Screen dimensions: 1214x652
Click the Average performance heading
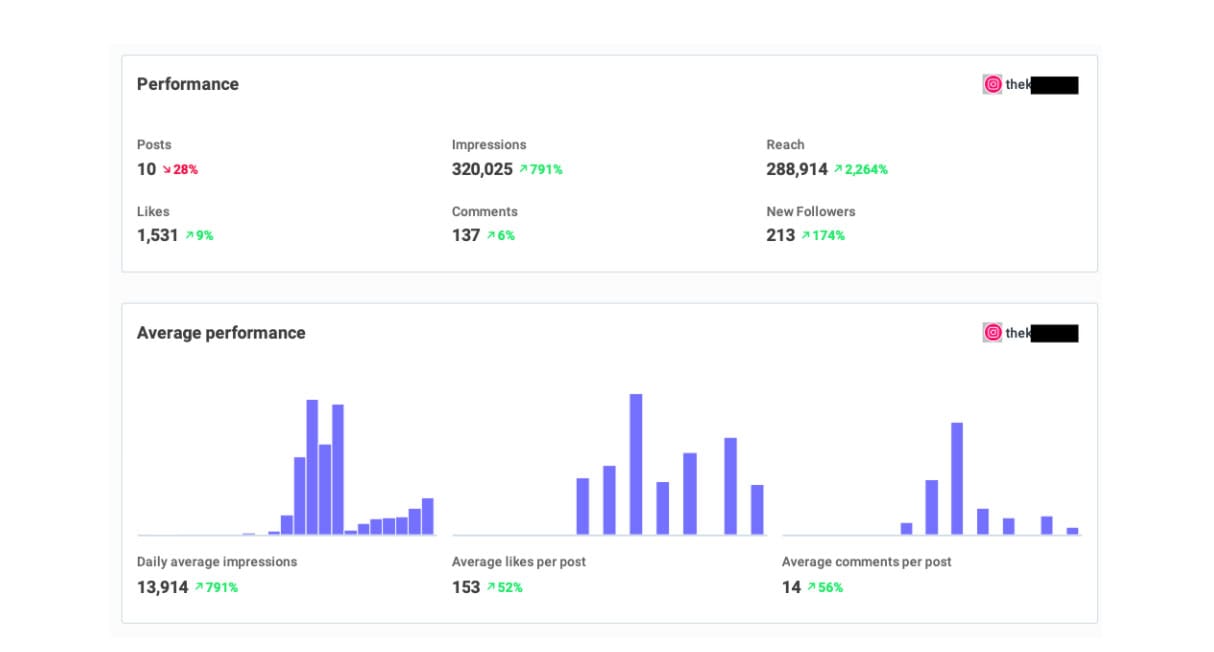pyautogui.click(x=221, y=332)
